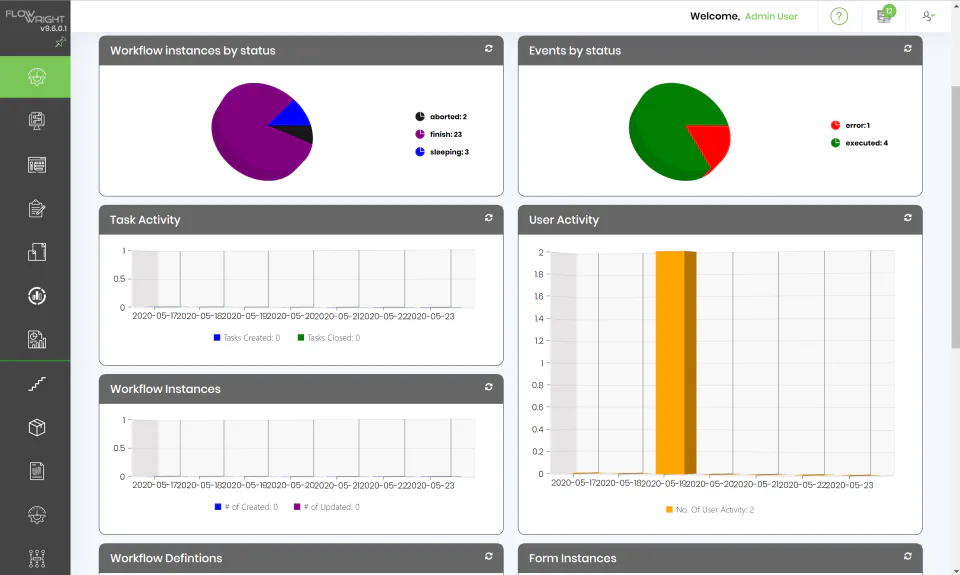
Task: Click the blue 'Tasks Created: 0' swatch
Action: 217,337
